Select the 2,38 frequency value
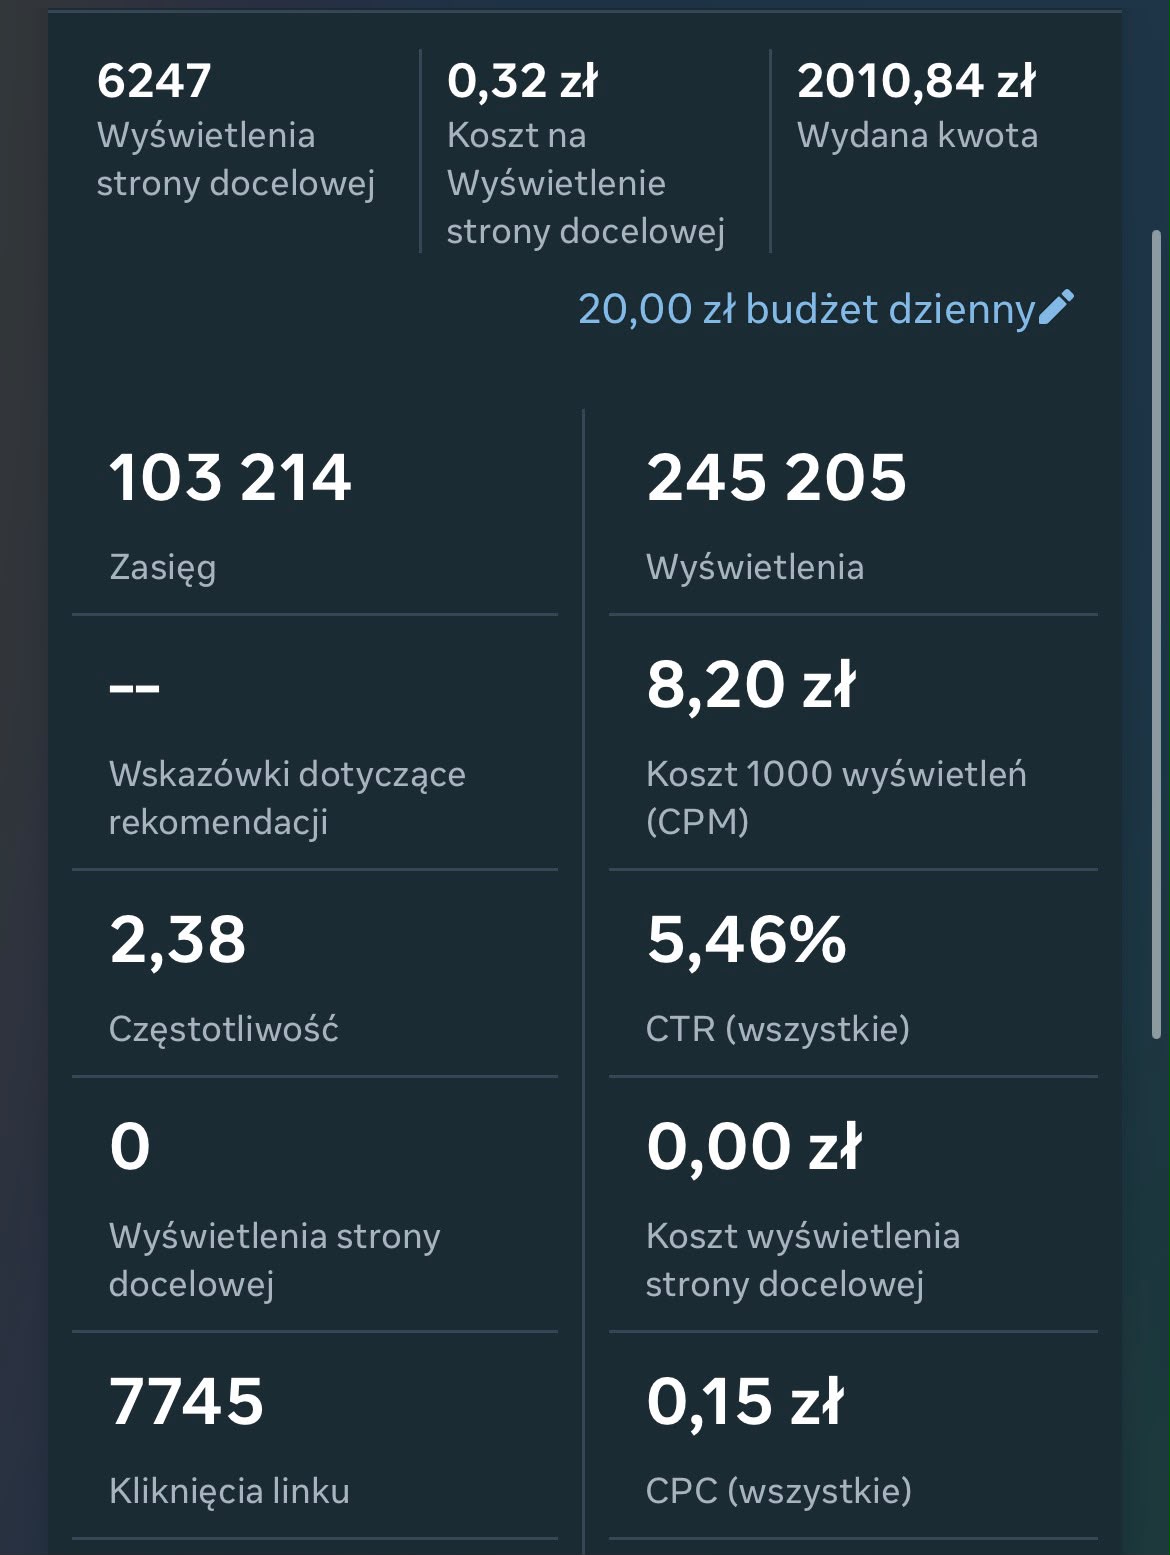Image resolution: width=1170 pixels, height=1555 pixels. 177,940
